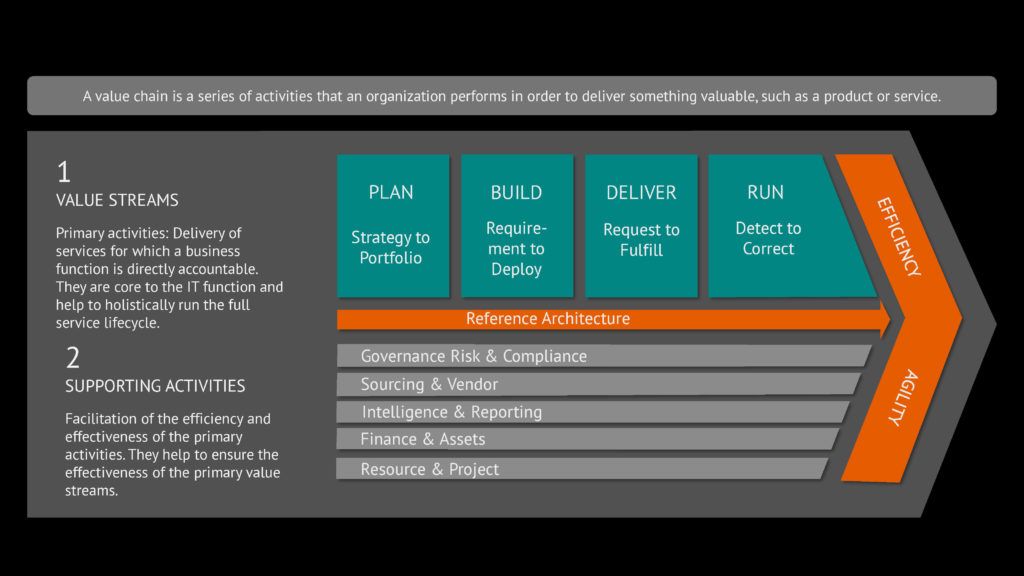Image resolution: width=1024 pixels, height=576 pixels.
Task: Select the Resource & Project bar
Action: tap(583, 469)
